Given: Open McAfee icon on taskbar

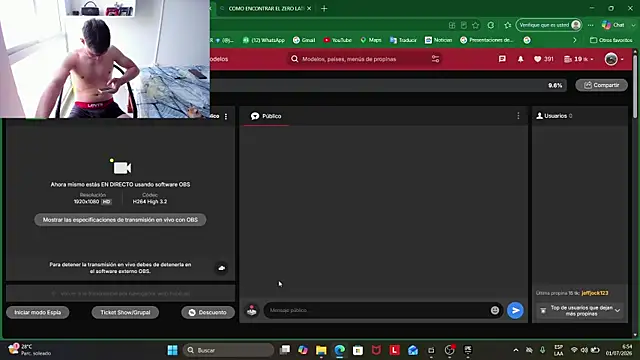Looking at the screenshot, I should click(x=376, y=350).
